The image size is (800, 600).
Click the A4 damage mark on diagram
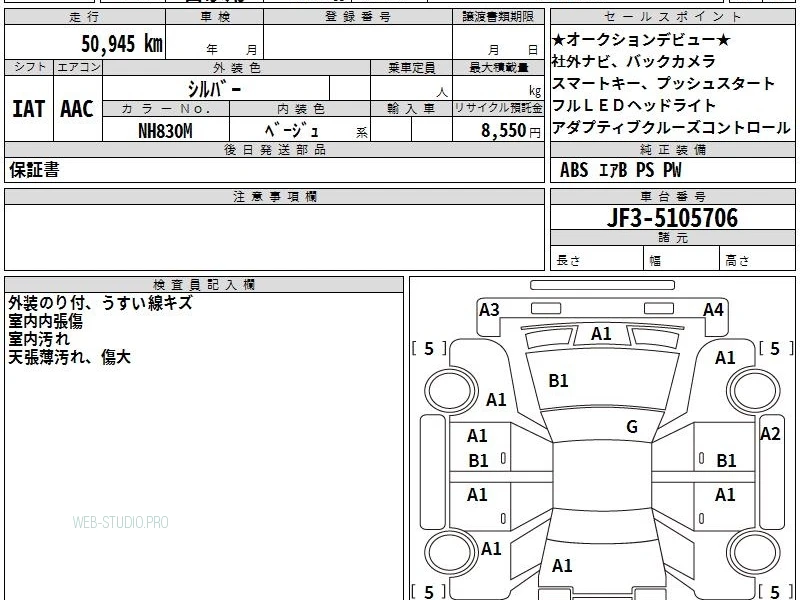click(x=713, y=310)
